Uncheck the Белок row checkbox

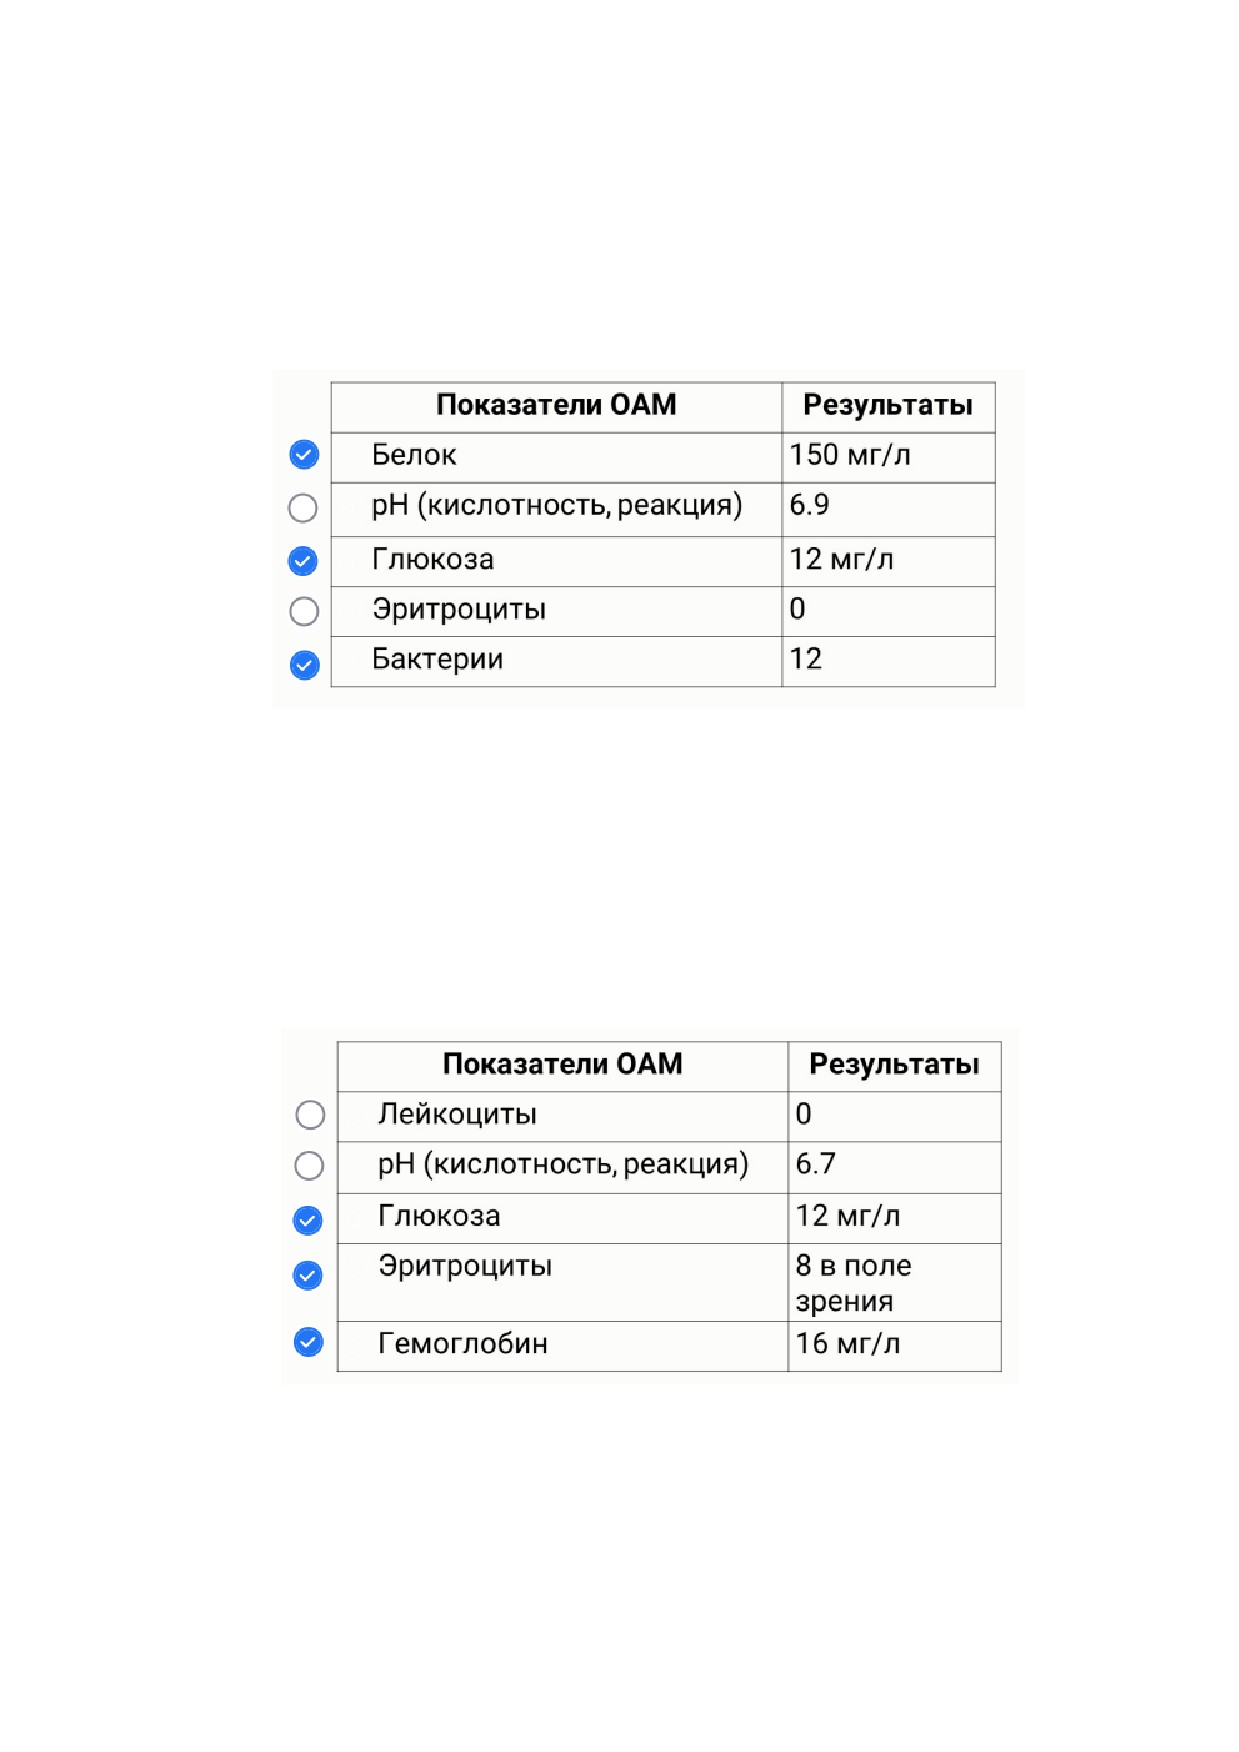304,455
